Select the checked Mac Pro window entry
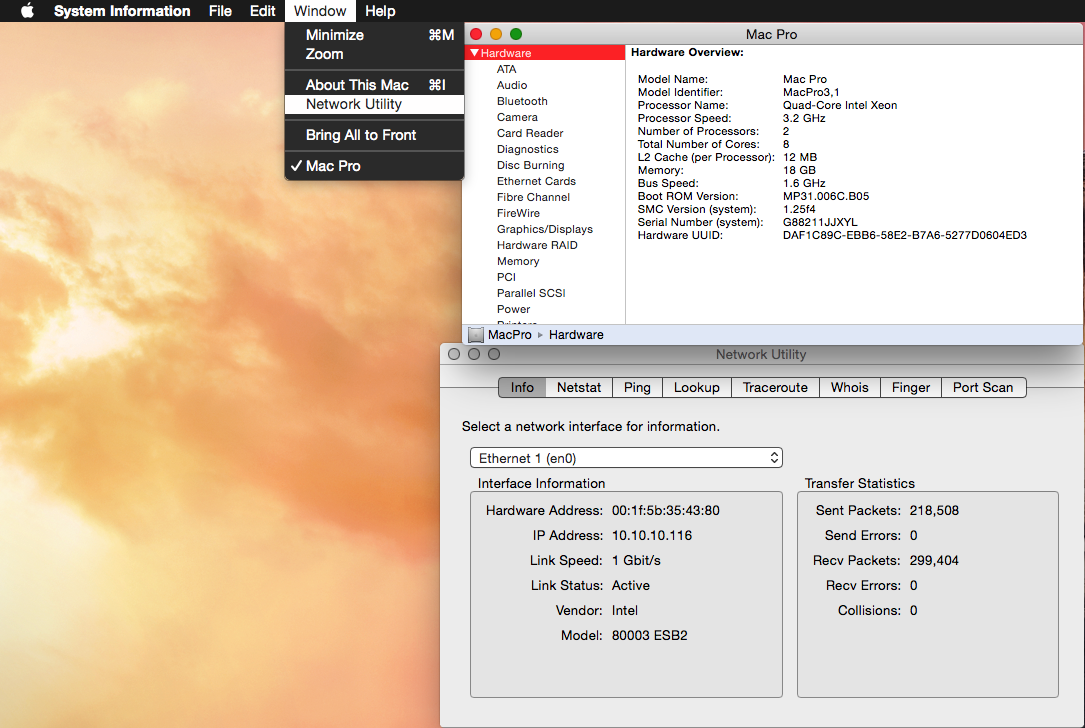 (x=374, y=166)
